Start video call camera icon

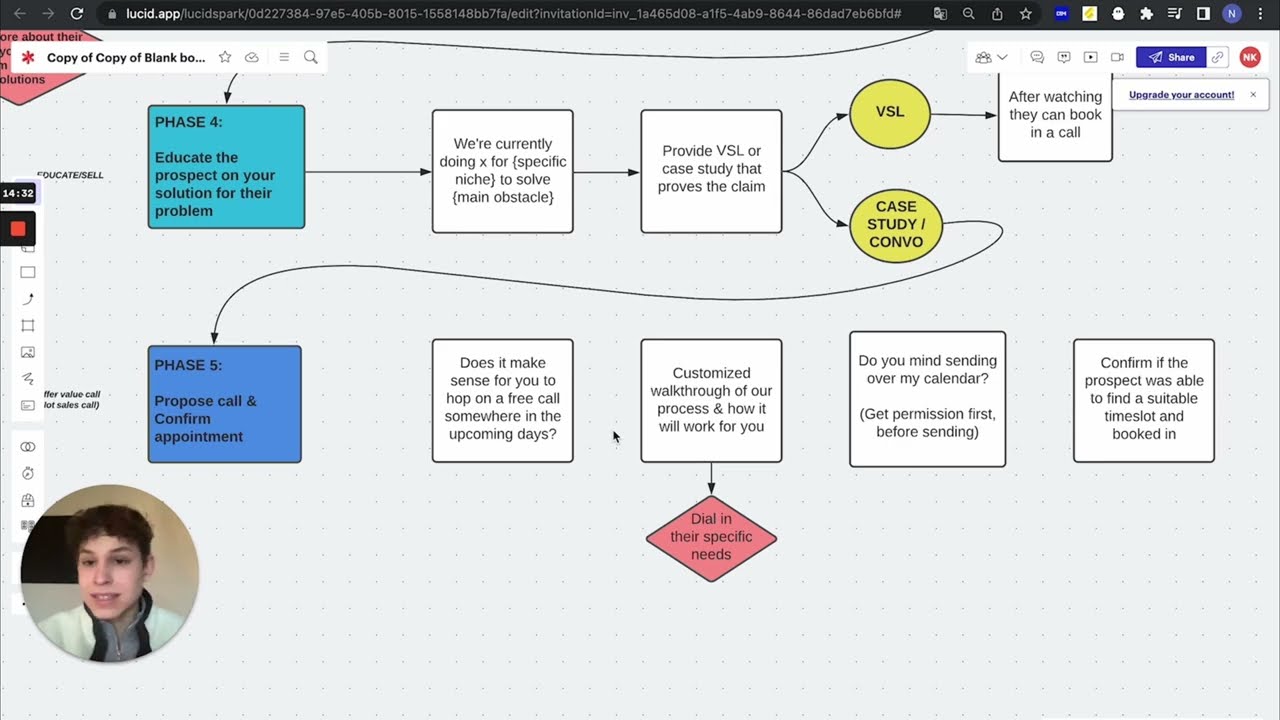click(1117, 57)
